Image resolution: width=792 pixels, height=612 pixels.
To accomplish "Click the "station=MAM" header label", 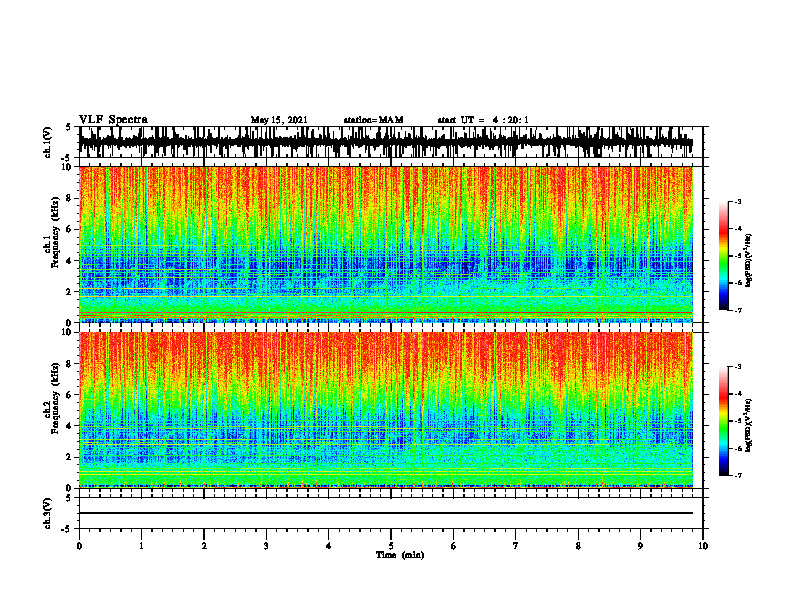I will point(373,120).
